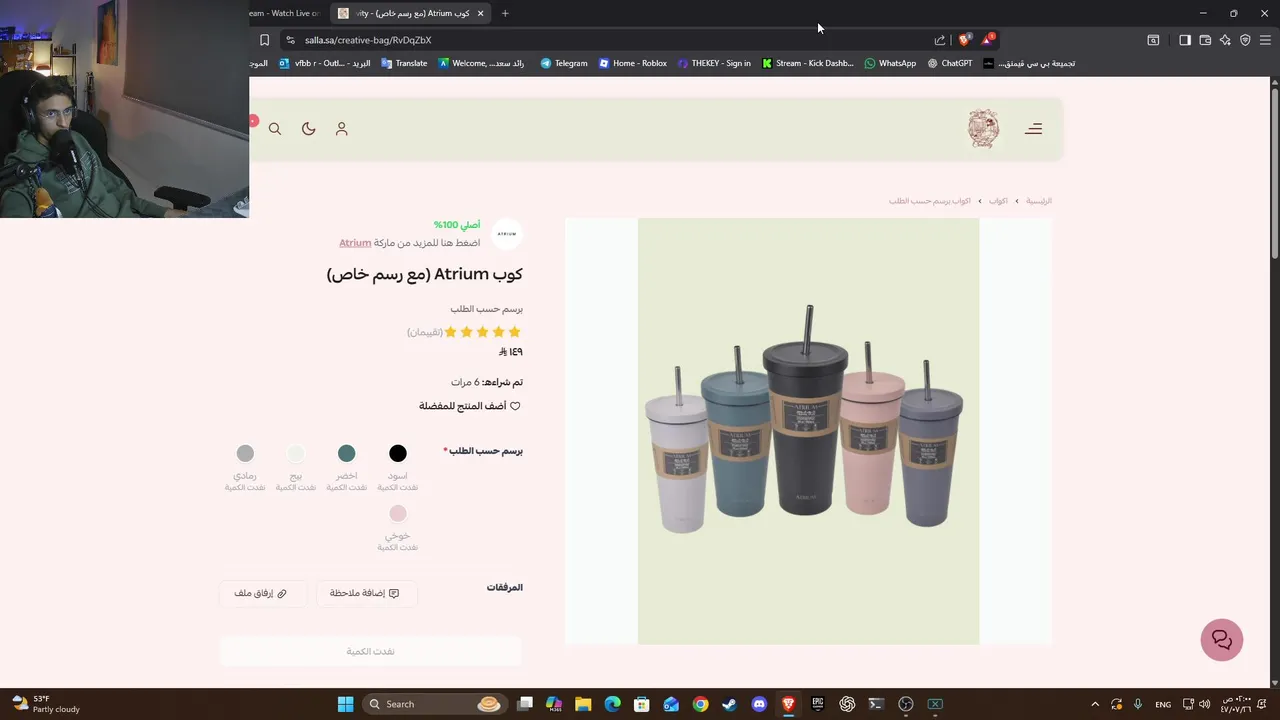Switch to the Watch Live stream tab
Viewport: 1280px width, 720px height.
[287, 13]
